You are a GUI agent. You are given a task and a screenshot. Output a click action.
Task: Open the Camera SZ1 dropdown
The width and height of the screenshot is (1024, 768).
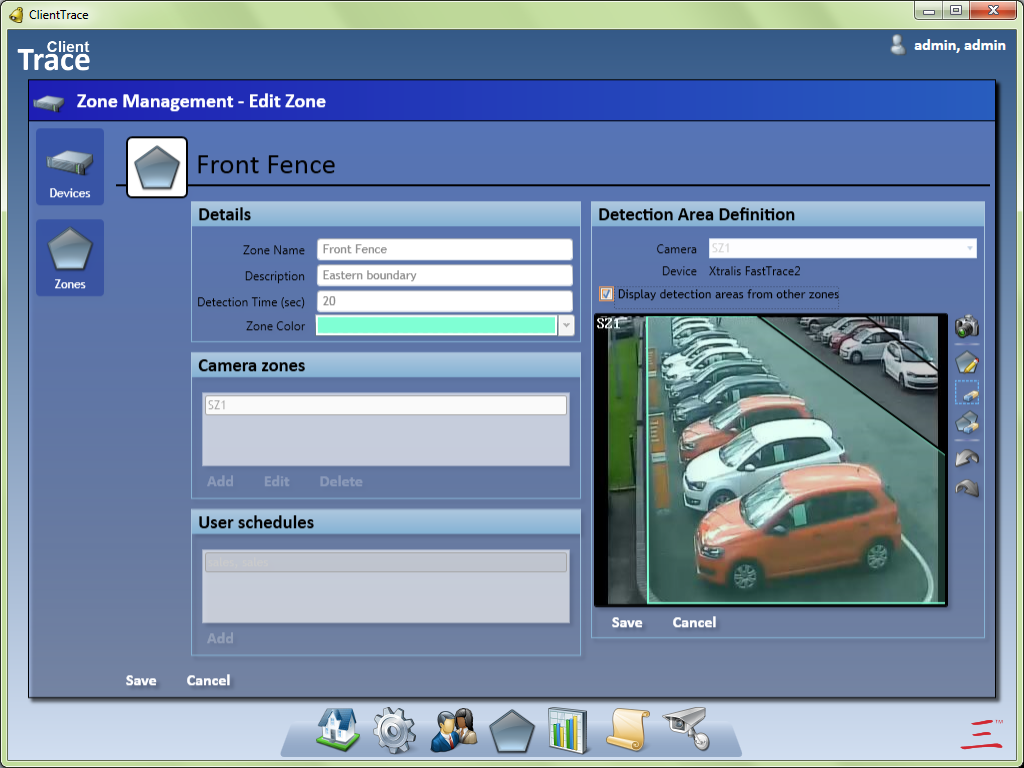point(842,249)
